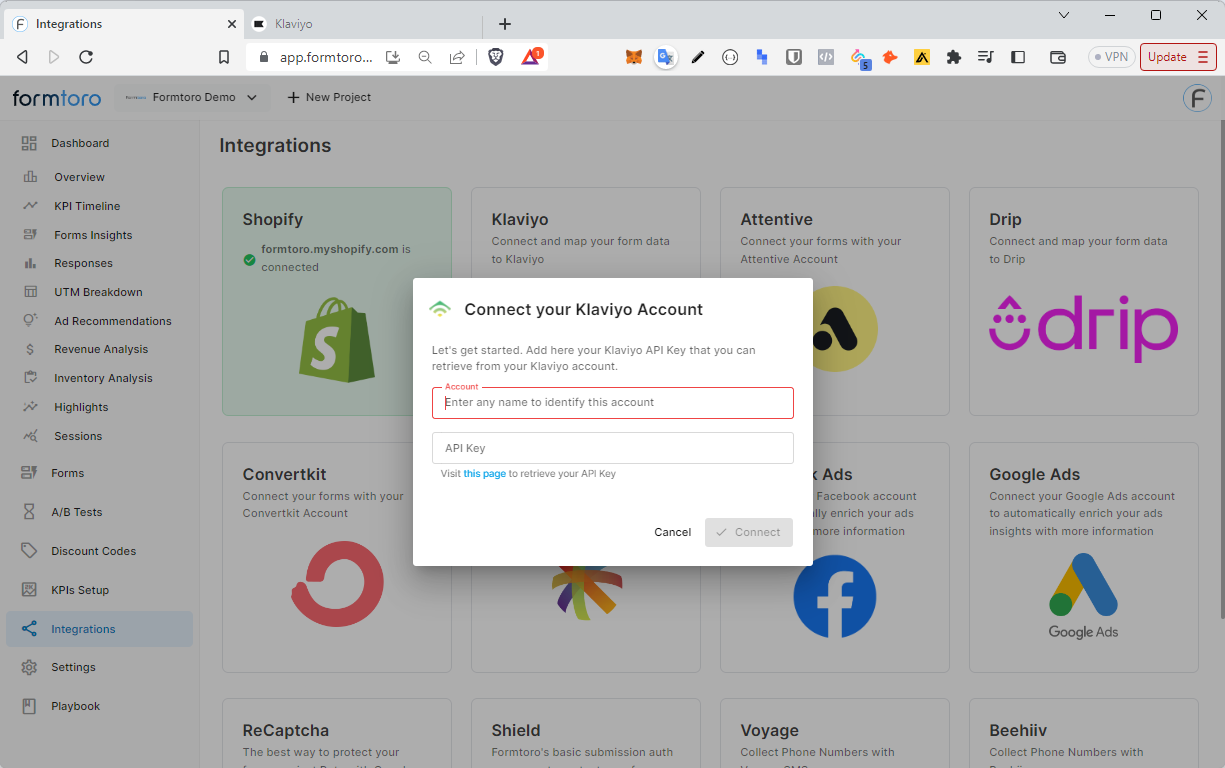
Task: Switch to the Klaviyo browser tab
Action: click(363, 23)
